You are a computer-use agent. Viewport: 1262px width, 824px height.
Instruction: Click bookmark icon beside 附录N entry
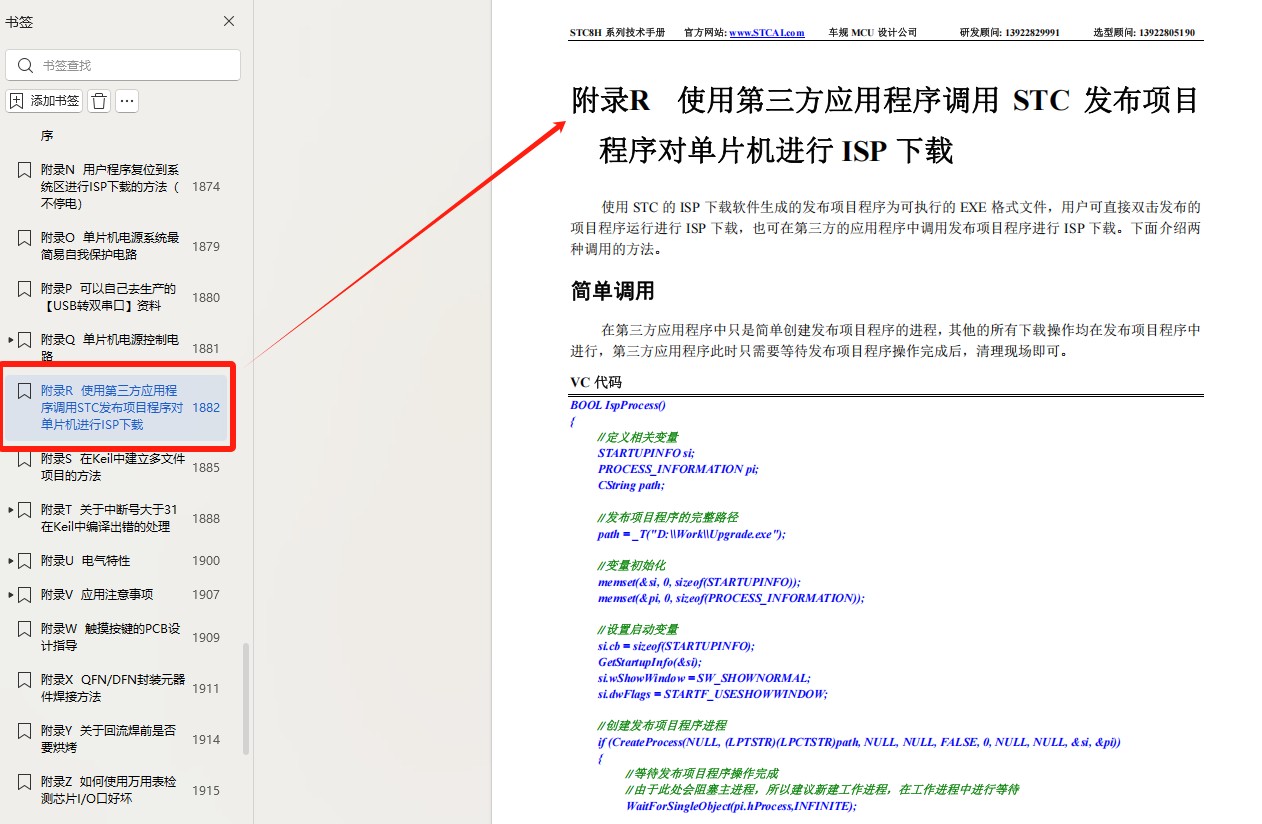25,170
